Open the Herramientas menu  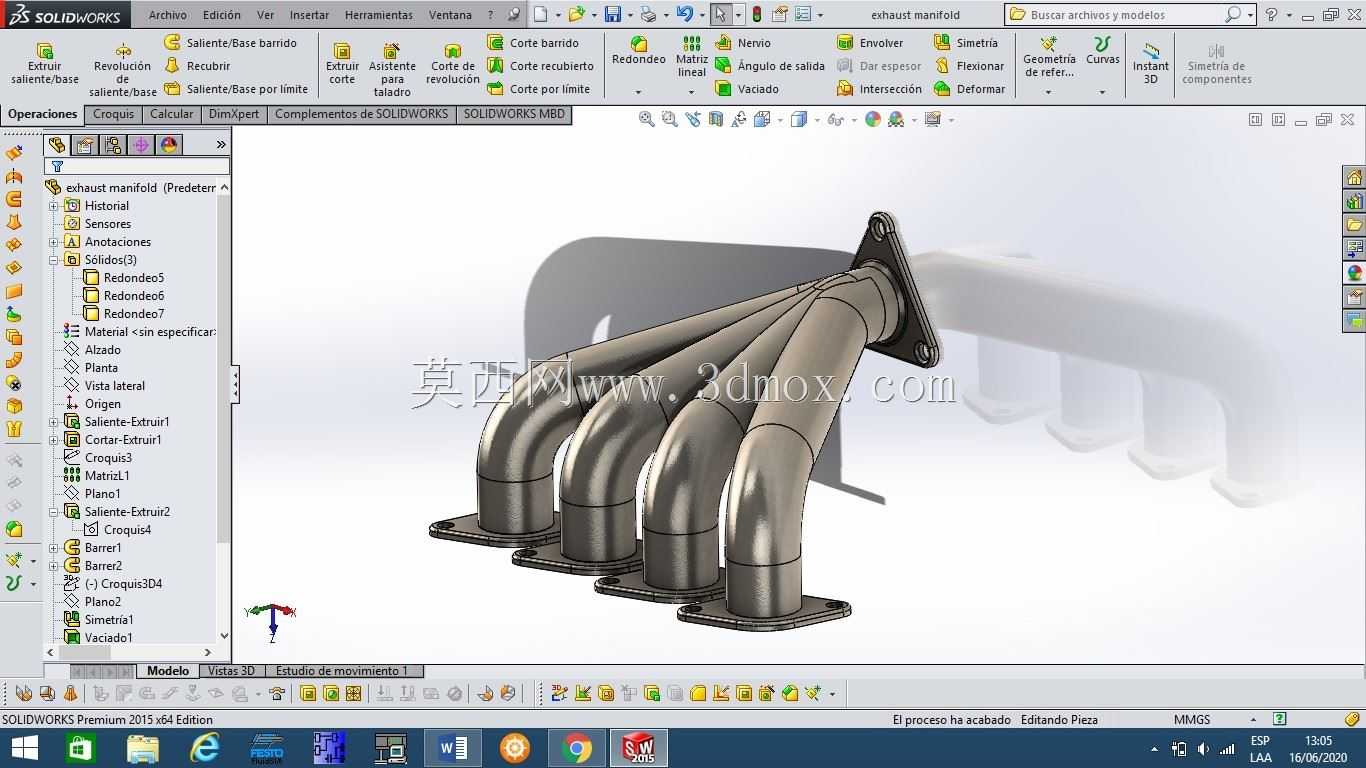tap(379, 15)
